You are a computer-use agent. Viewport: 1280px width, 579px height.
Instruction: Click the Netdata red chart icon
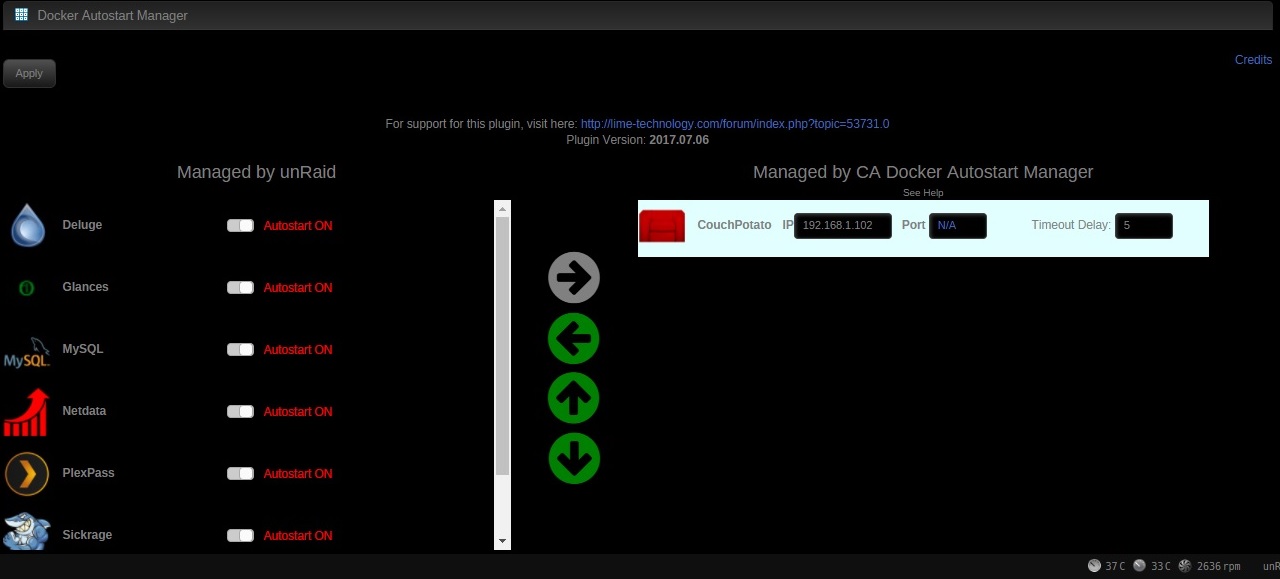[27, 412]
